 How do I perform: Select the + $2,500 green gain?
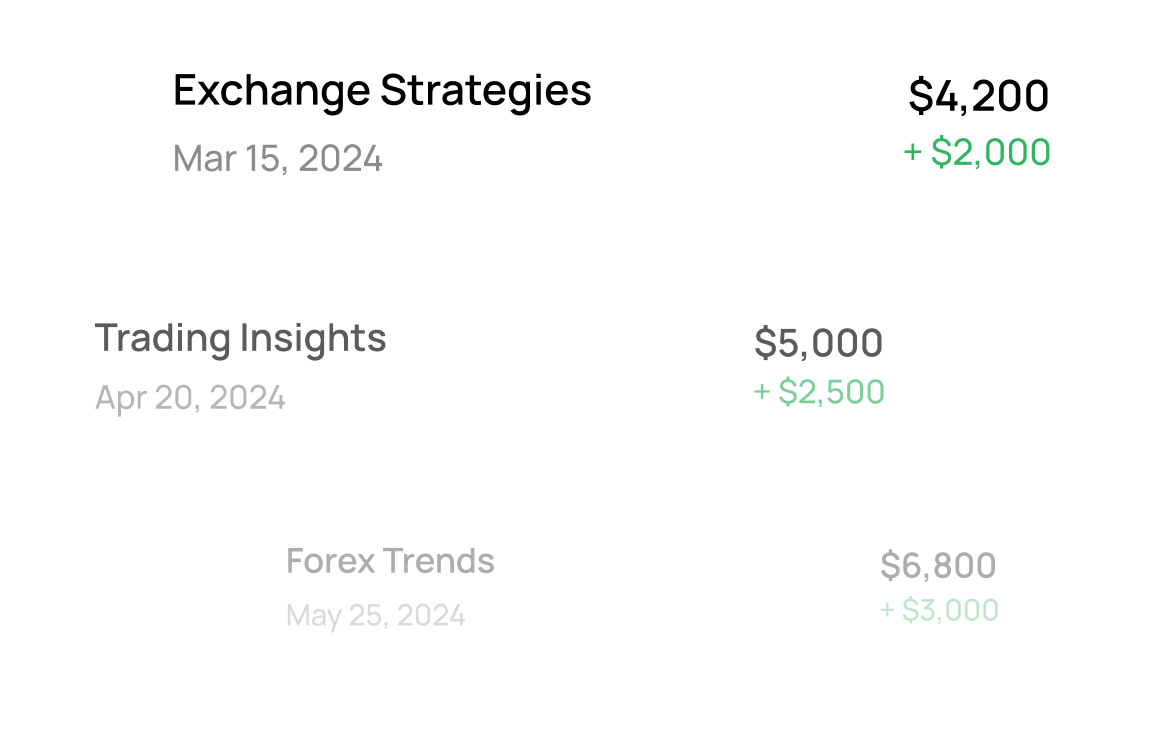819,391
